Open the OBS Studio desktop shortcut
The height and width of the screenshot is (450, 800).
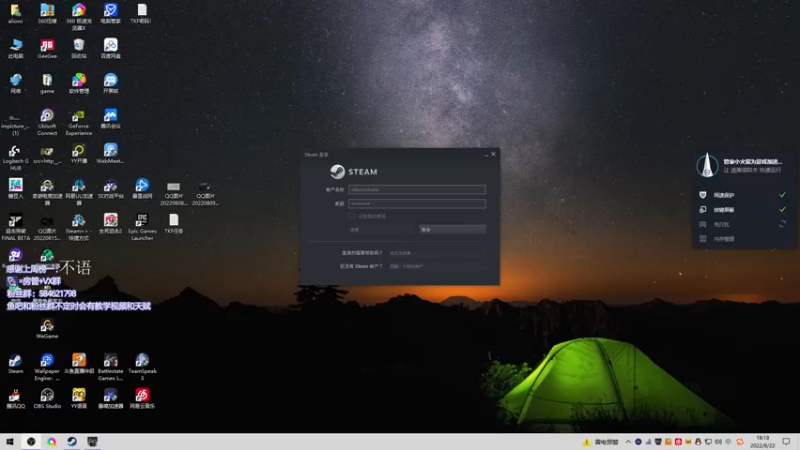tap(47, 398)
